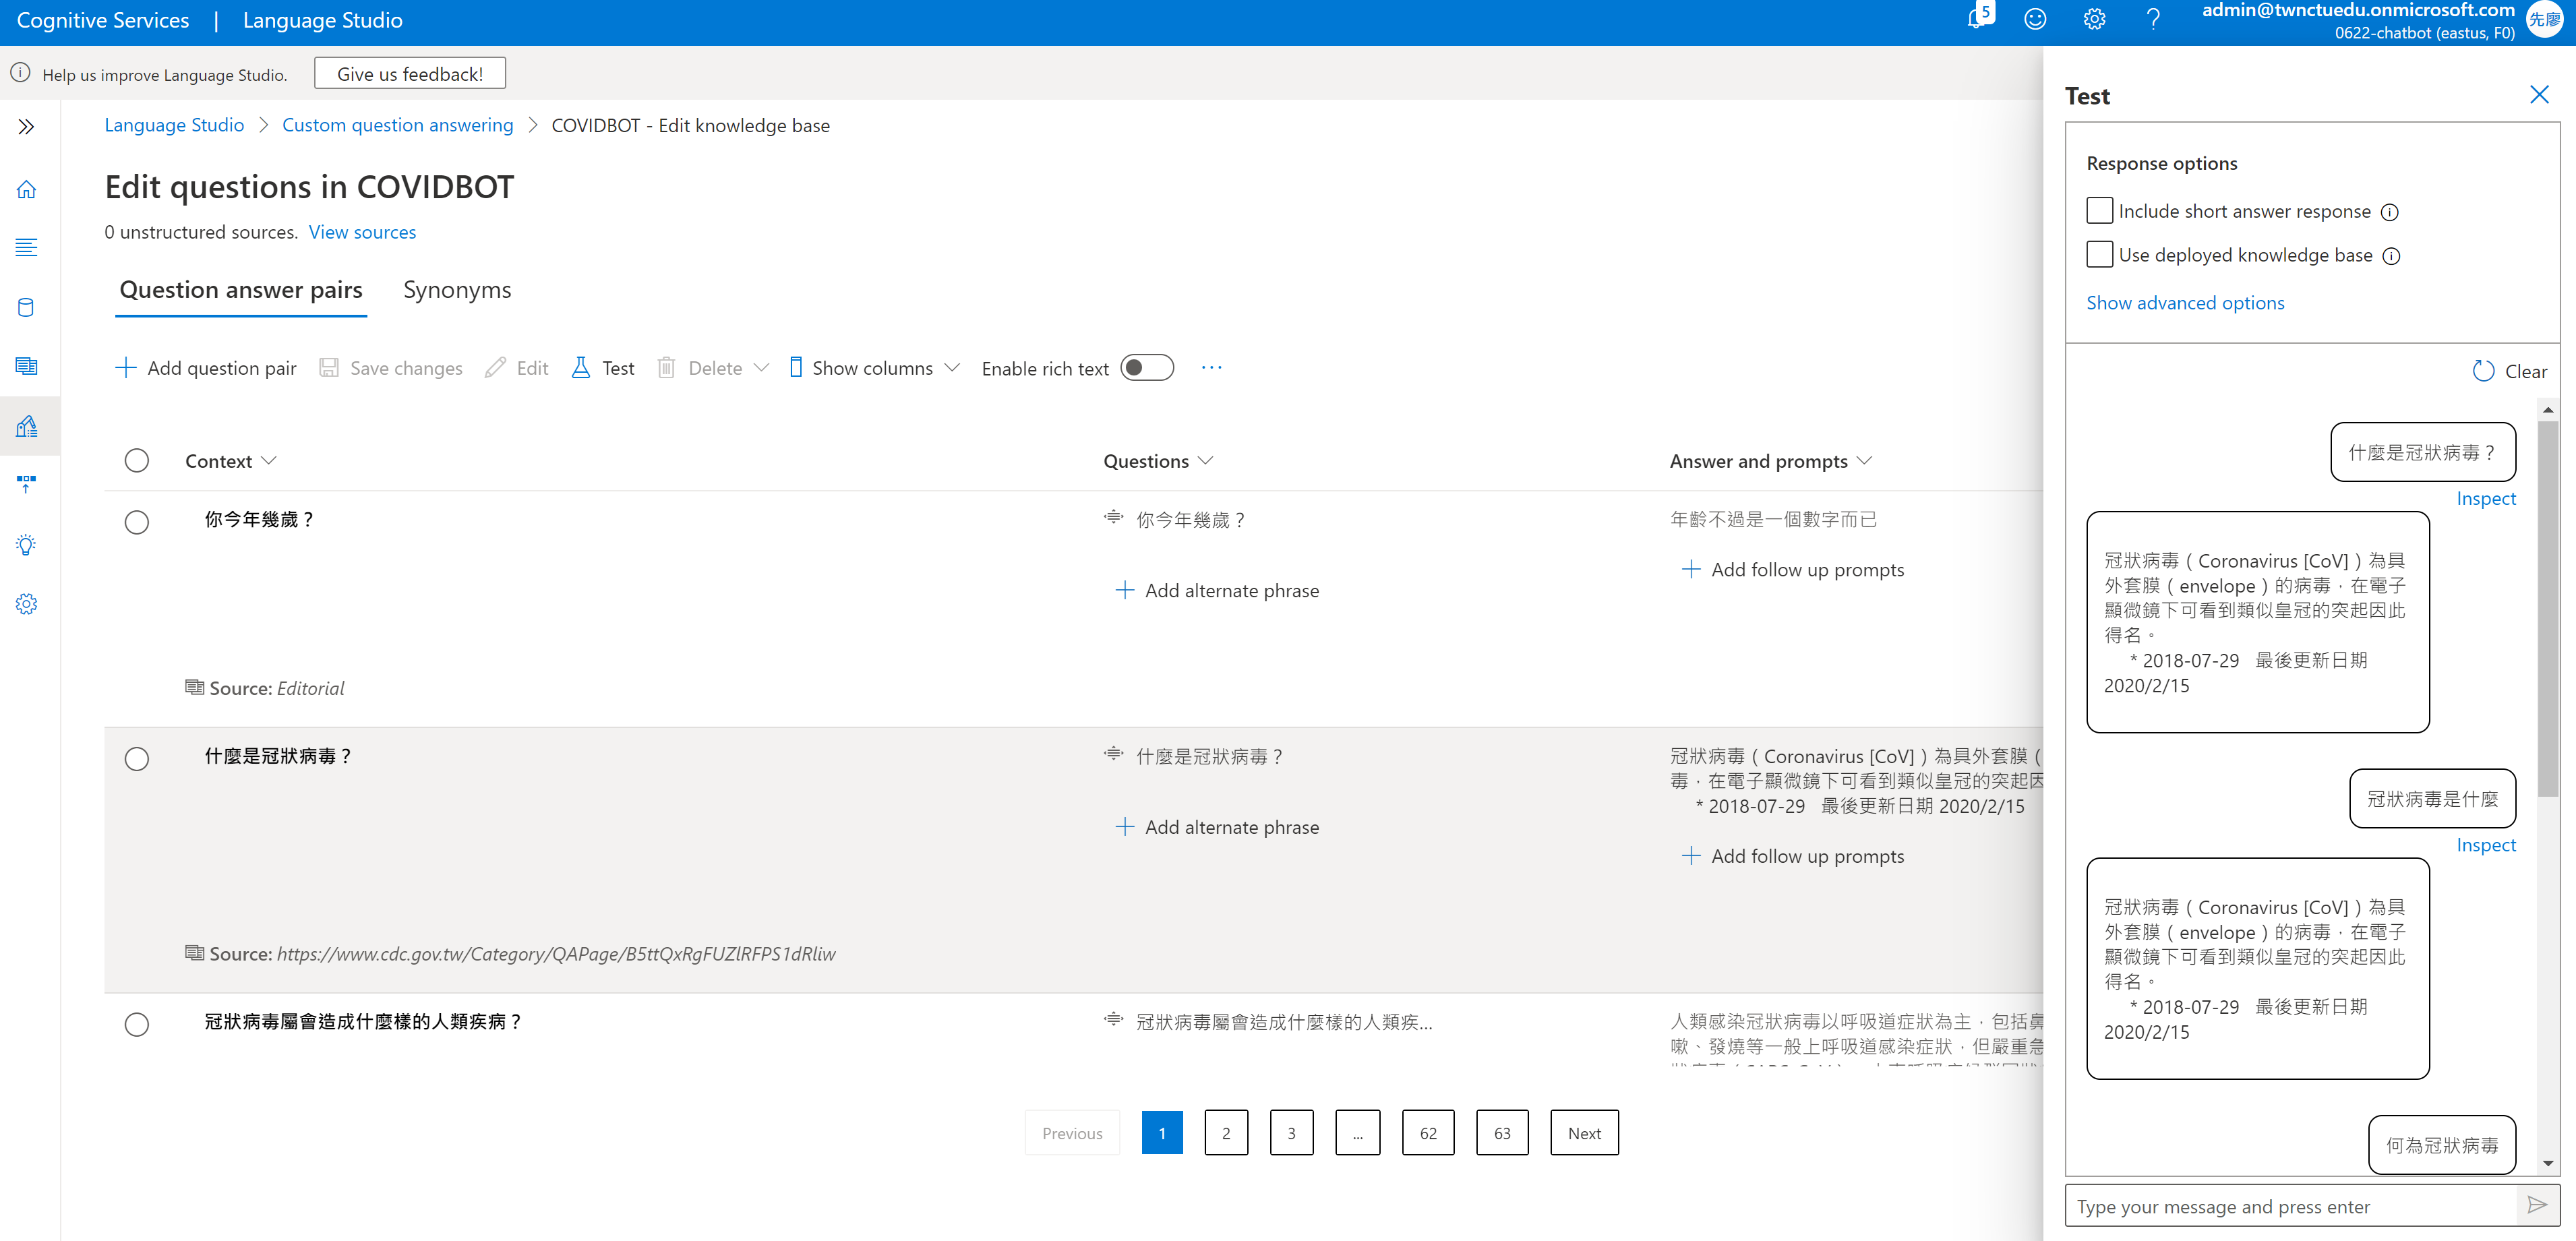Click info icon in improve banner
This screenshot has height=1241, width=2576.
click(x=20, y=74)
